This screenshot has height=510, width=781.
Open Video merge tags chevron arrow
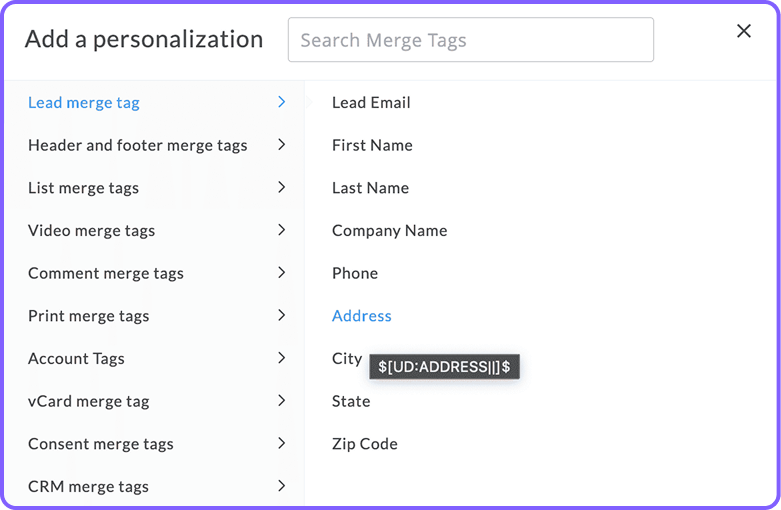(x=282, y=230)
